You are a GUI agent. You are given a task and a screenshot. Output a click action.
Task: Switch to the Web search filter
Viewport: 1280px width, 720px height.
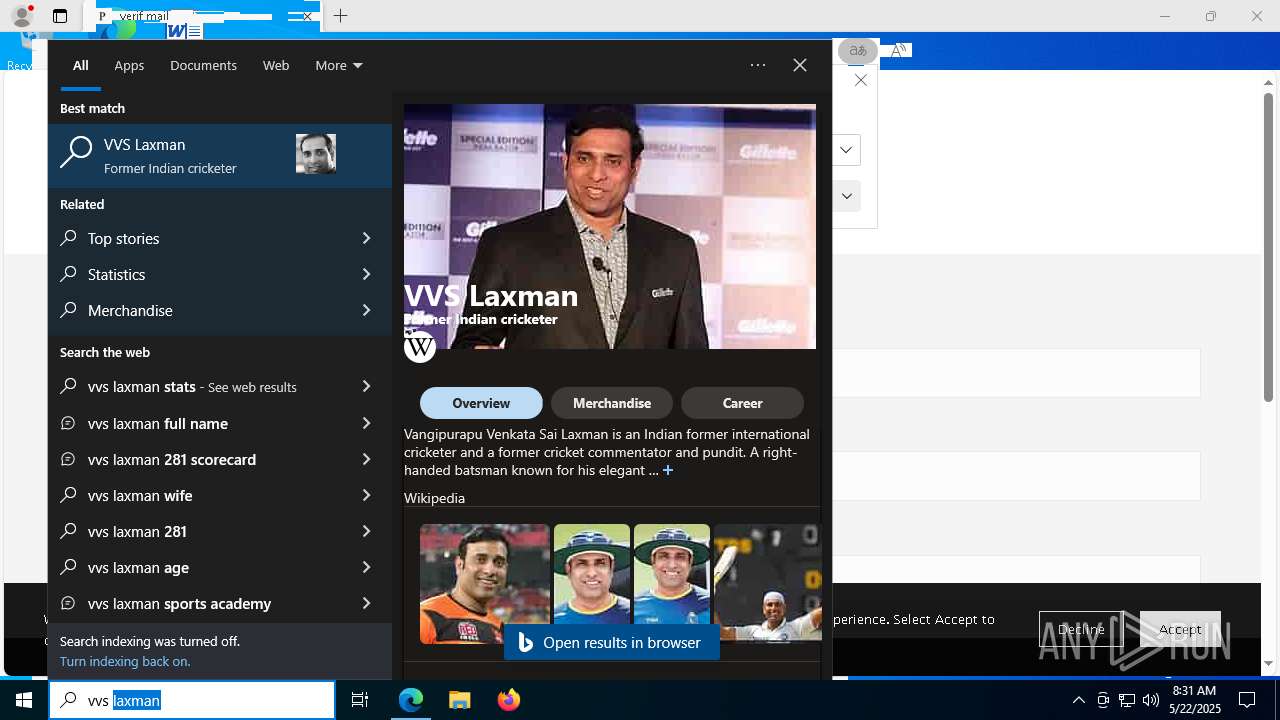(276, 65)
